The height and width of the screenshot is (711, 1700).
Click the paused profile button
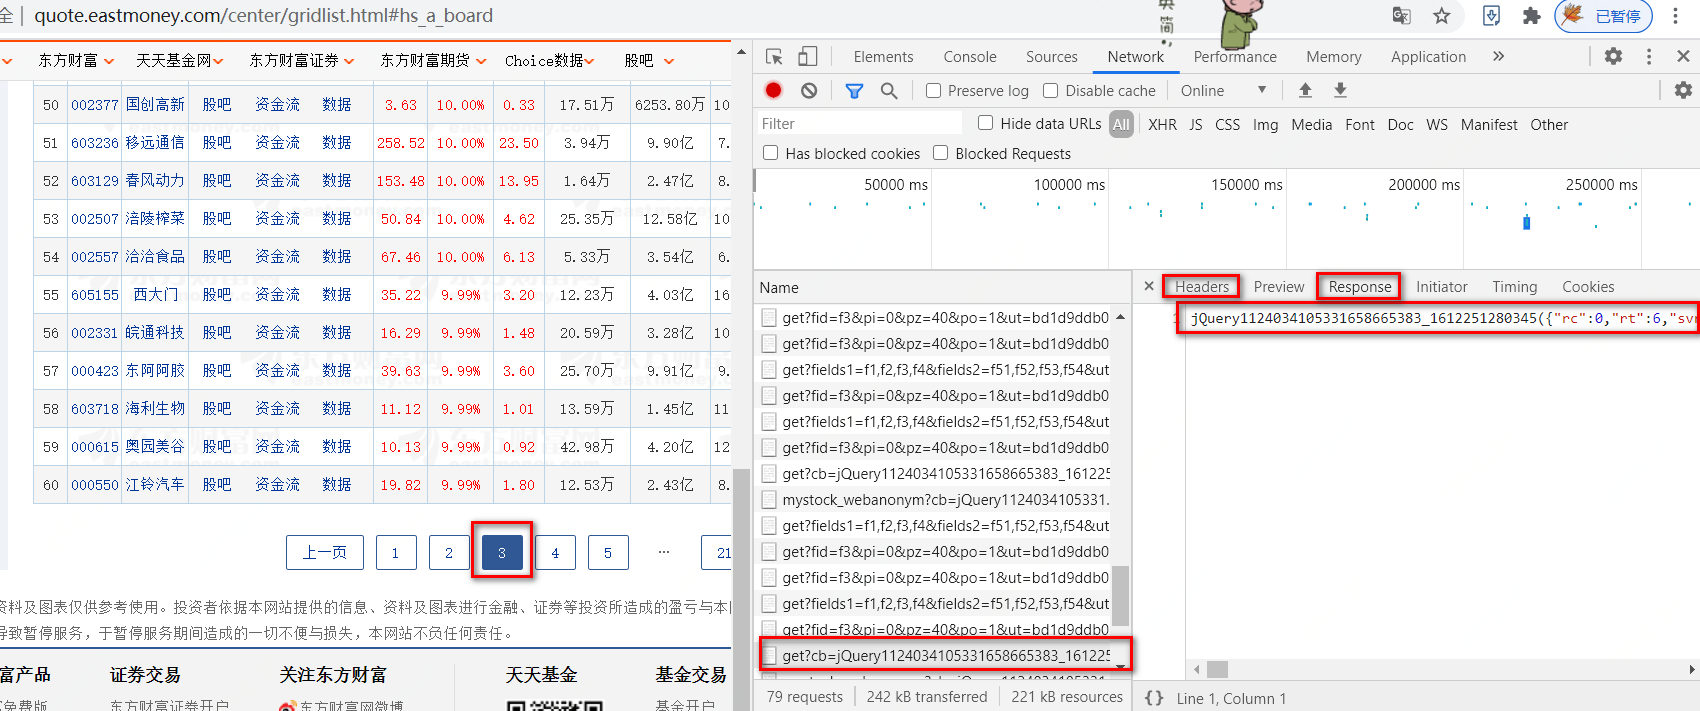coord(1603,16)
